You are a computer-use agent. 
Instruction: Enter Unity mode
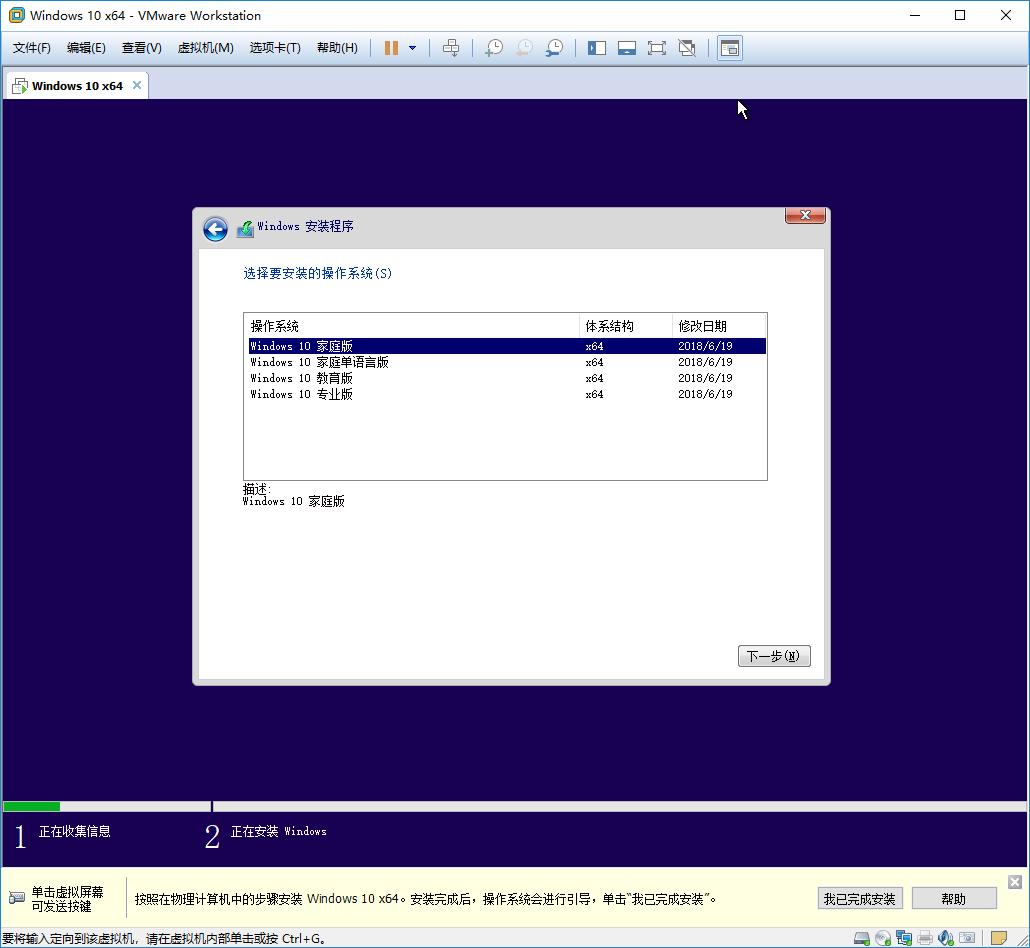[x=686, y=47]
